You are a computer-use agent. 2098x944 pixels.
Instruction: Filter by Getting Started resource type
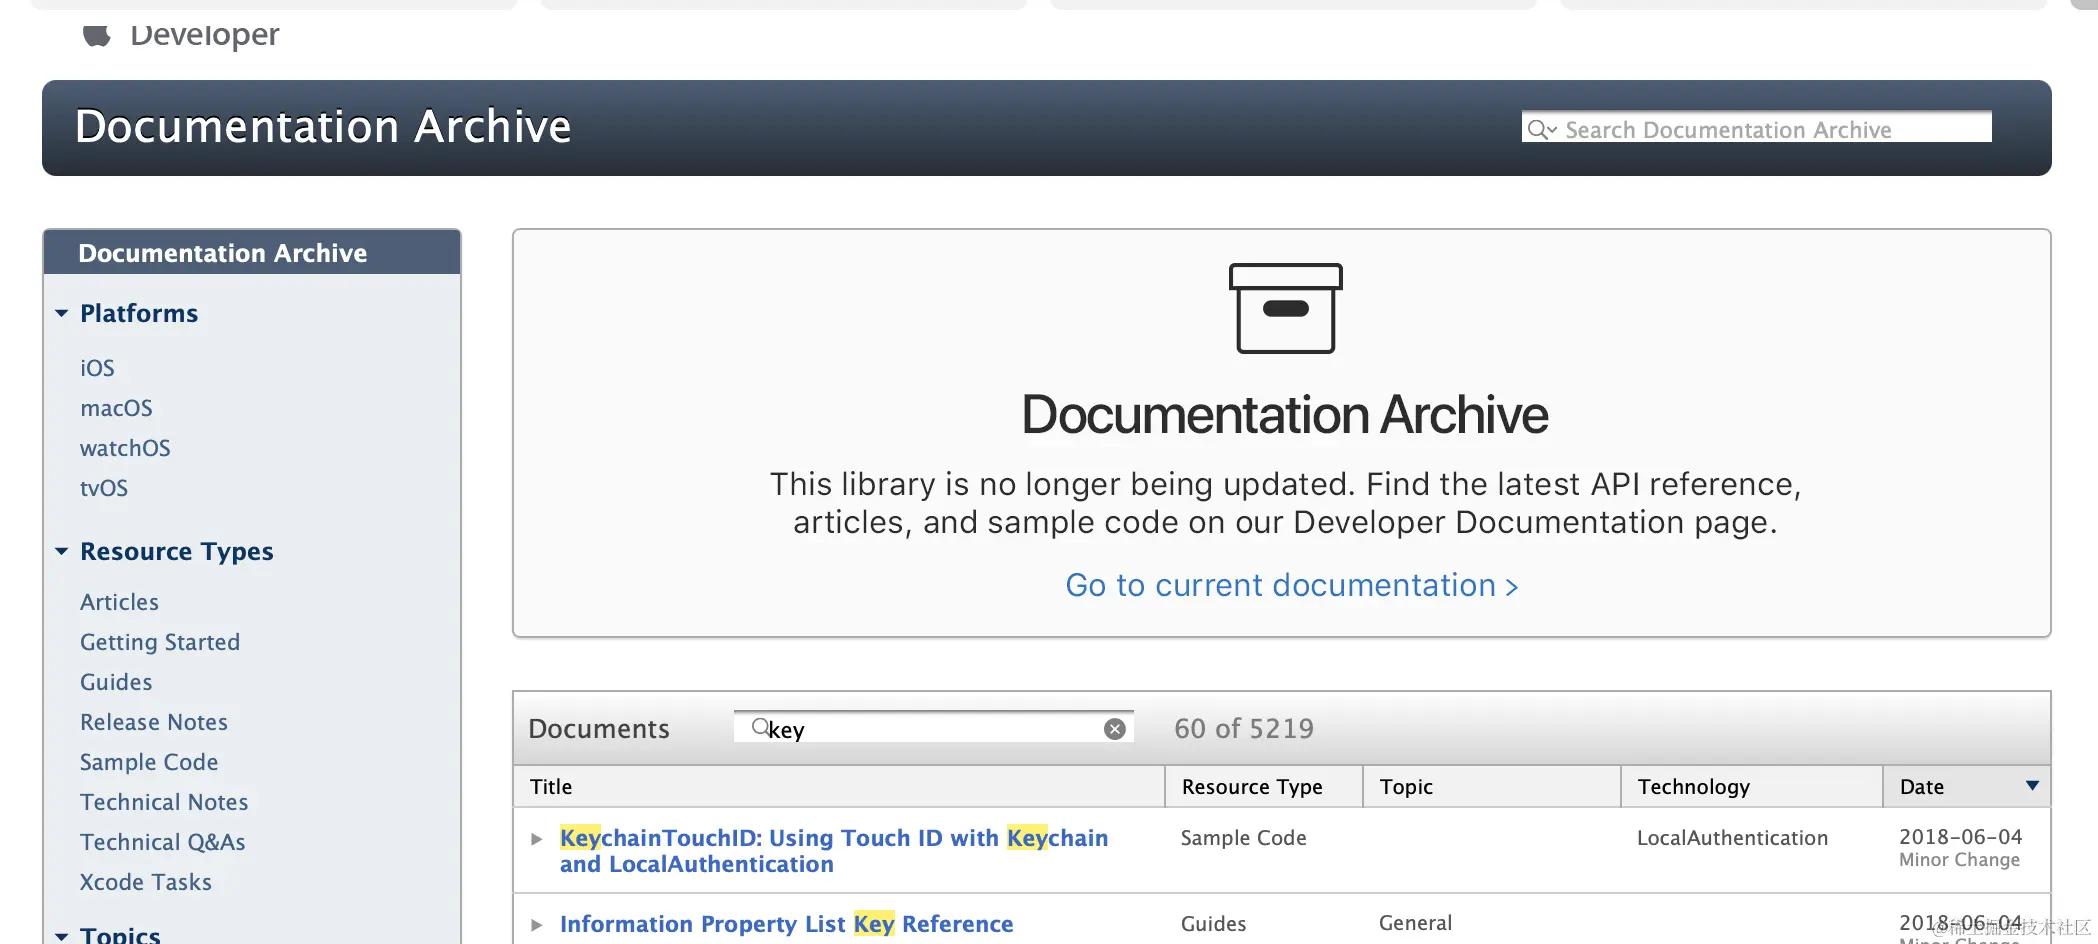coord(160,642)
